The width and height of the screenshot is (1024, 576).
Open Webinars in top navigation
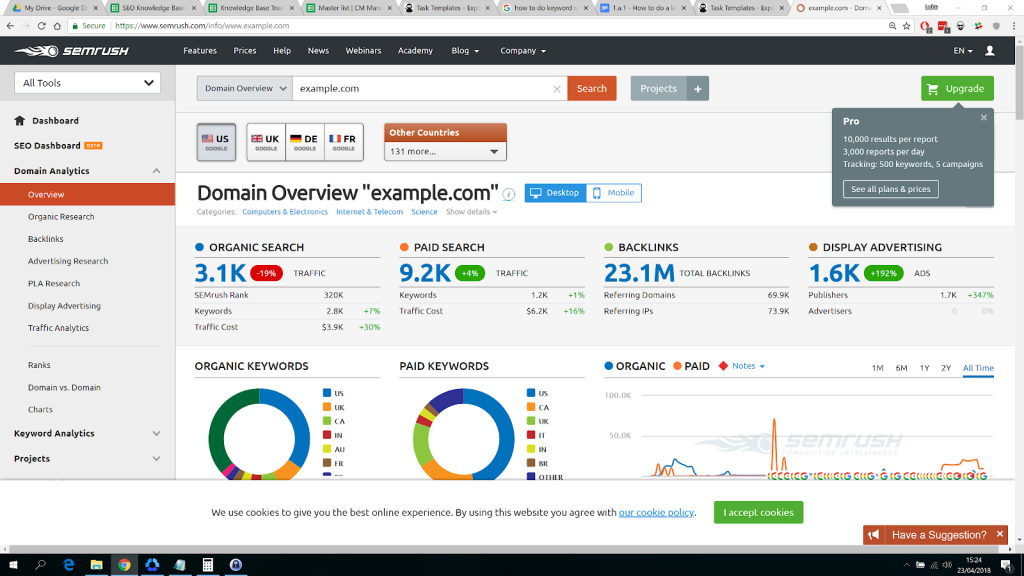tap(363, 51)
